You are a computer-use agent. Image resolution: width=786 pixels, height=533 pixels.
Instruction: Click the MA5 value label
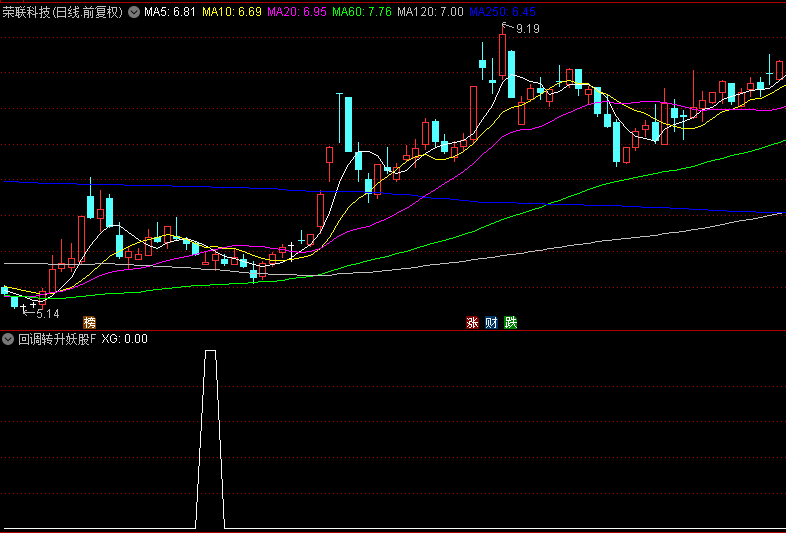click(170, 12)
